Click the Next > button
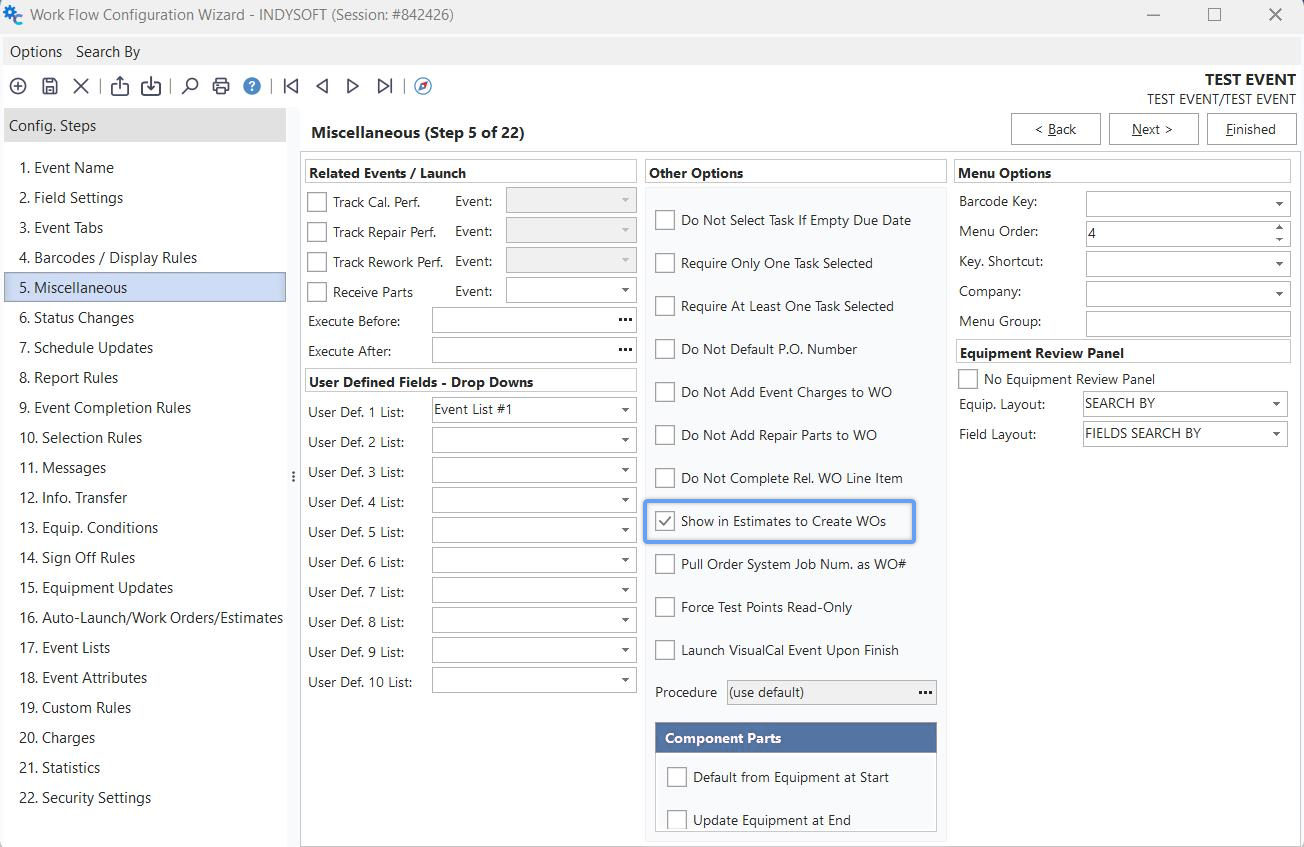The image size is (1304, 847). (1152, 129)
